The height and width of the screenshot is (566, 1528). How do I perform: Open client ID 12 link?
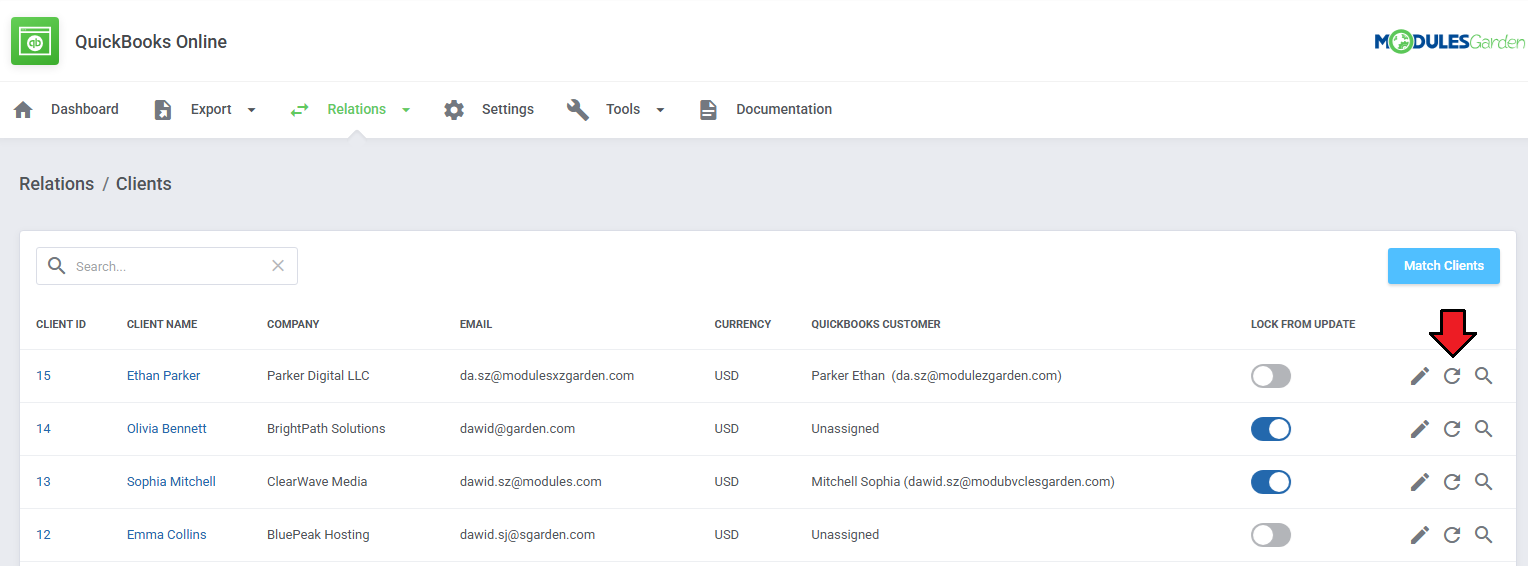43,535
